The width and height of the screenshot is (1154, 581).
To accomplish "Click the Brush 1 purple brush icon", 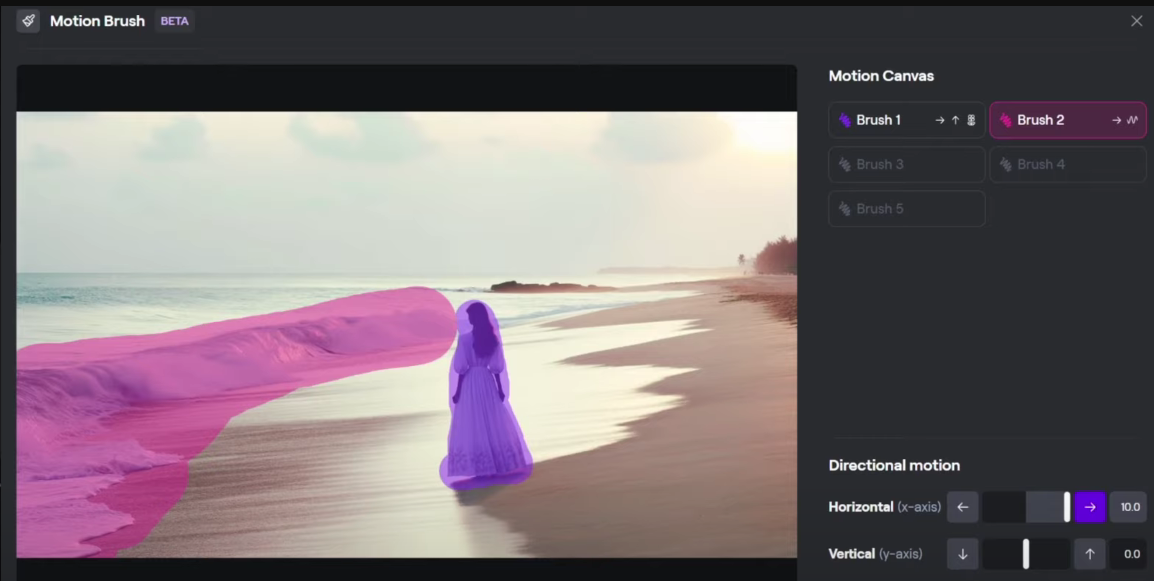I will point(845,120).
